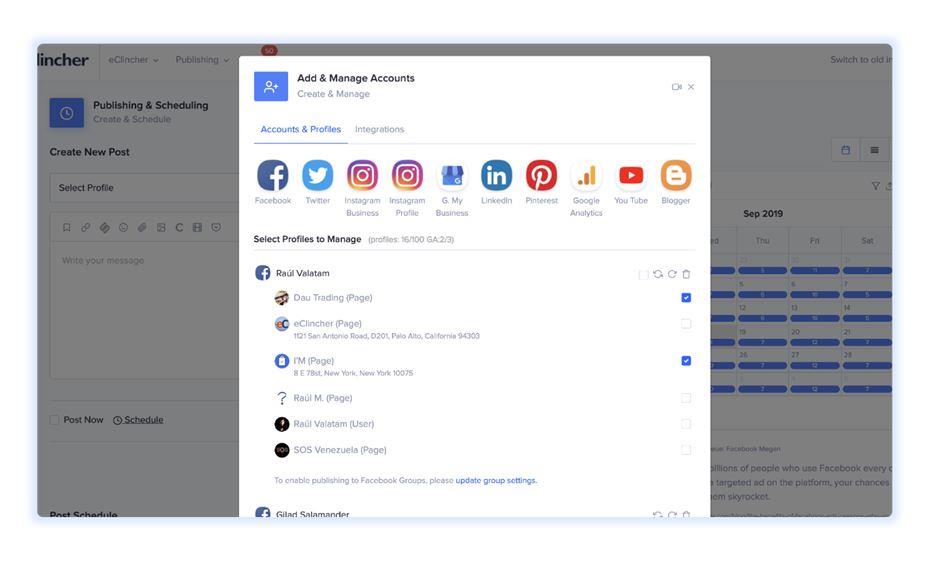
Task: Open the Publishing dropdown menu
Action: [202, 60]
